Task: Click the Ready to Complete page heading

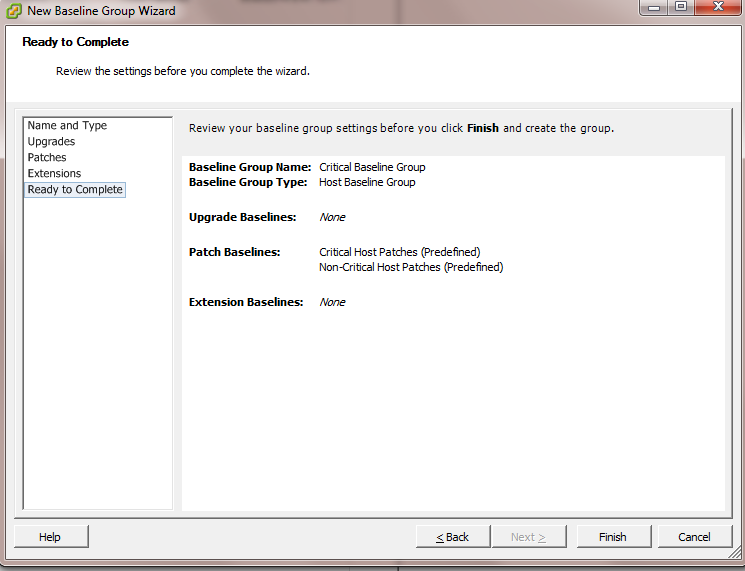Action: [76, 42]
